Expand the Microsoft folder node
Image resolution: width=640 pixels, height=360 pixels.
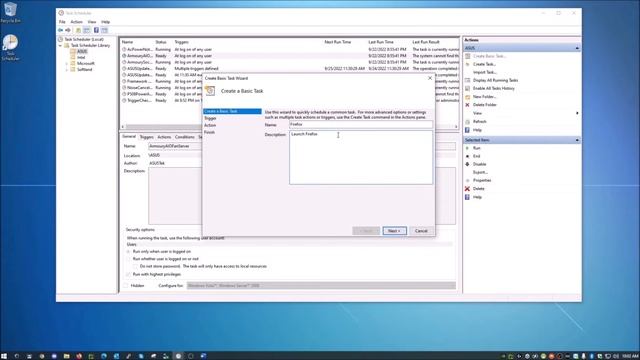(x=67, y=64)
